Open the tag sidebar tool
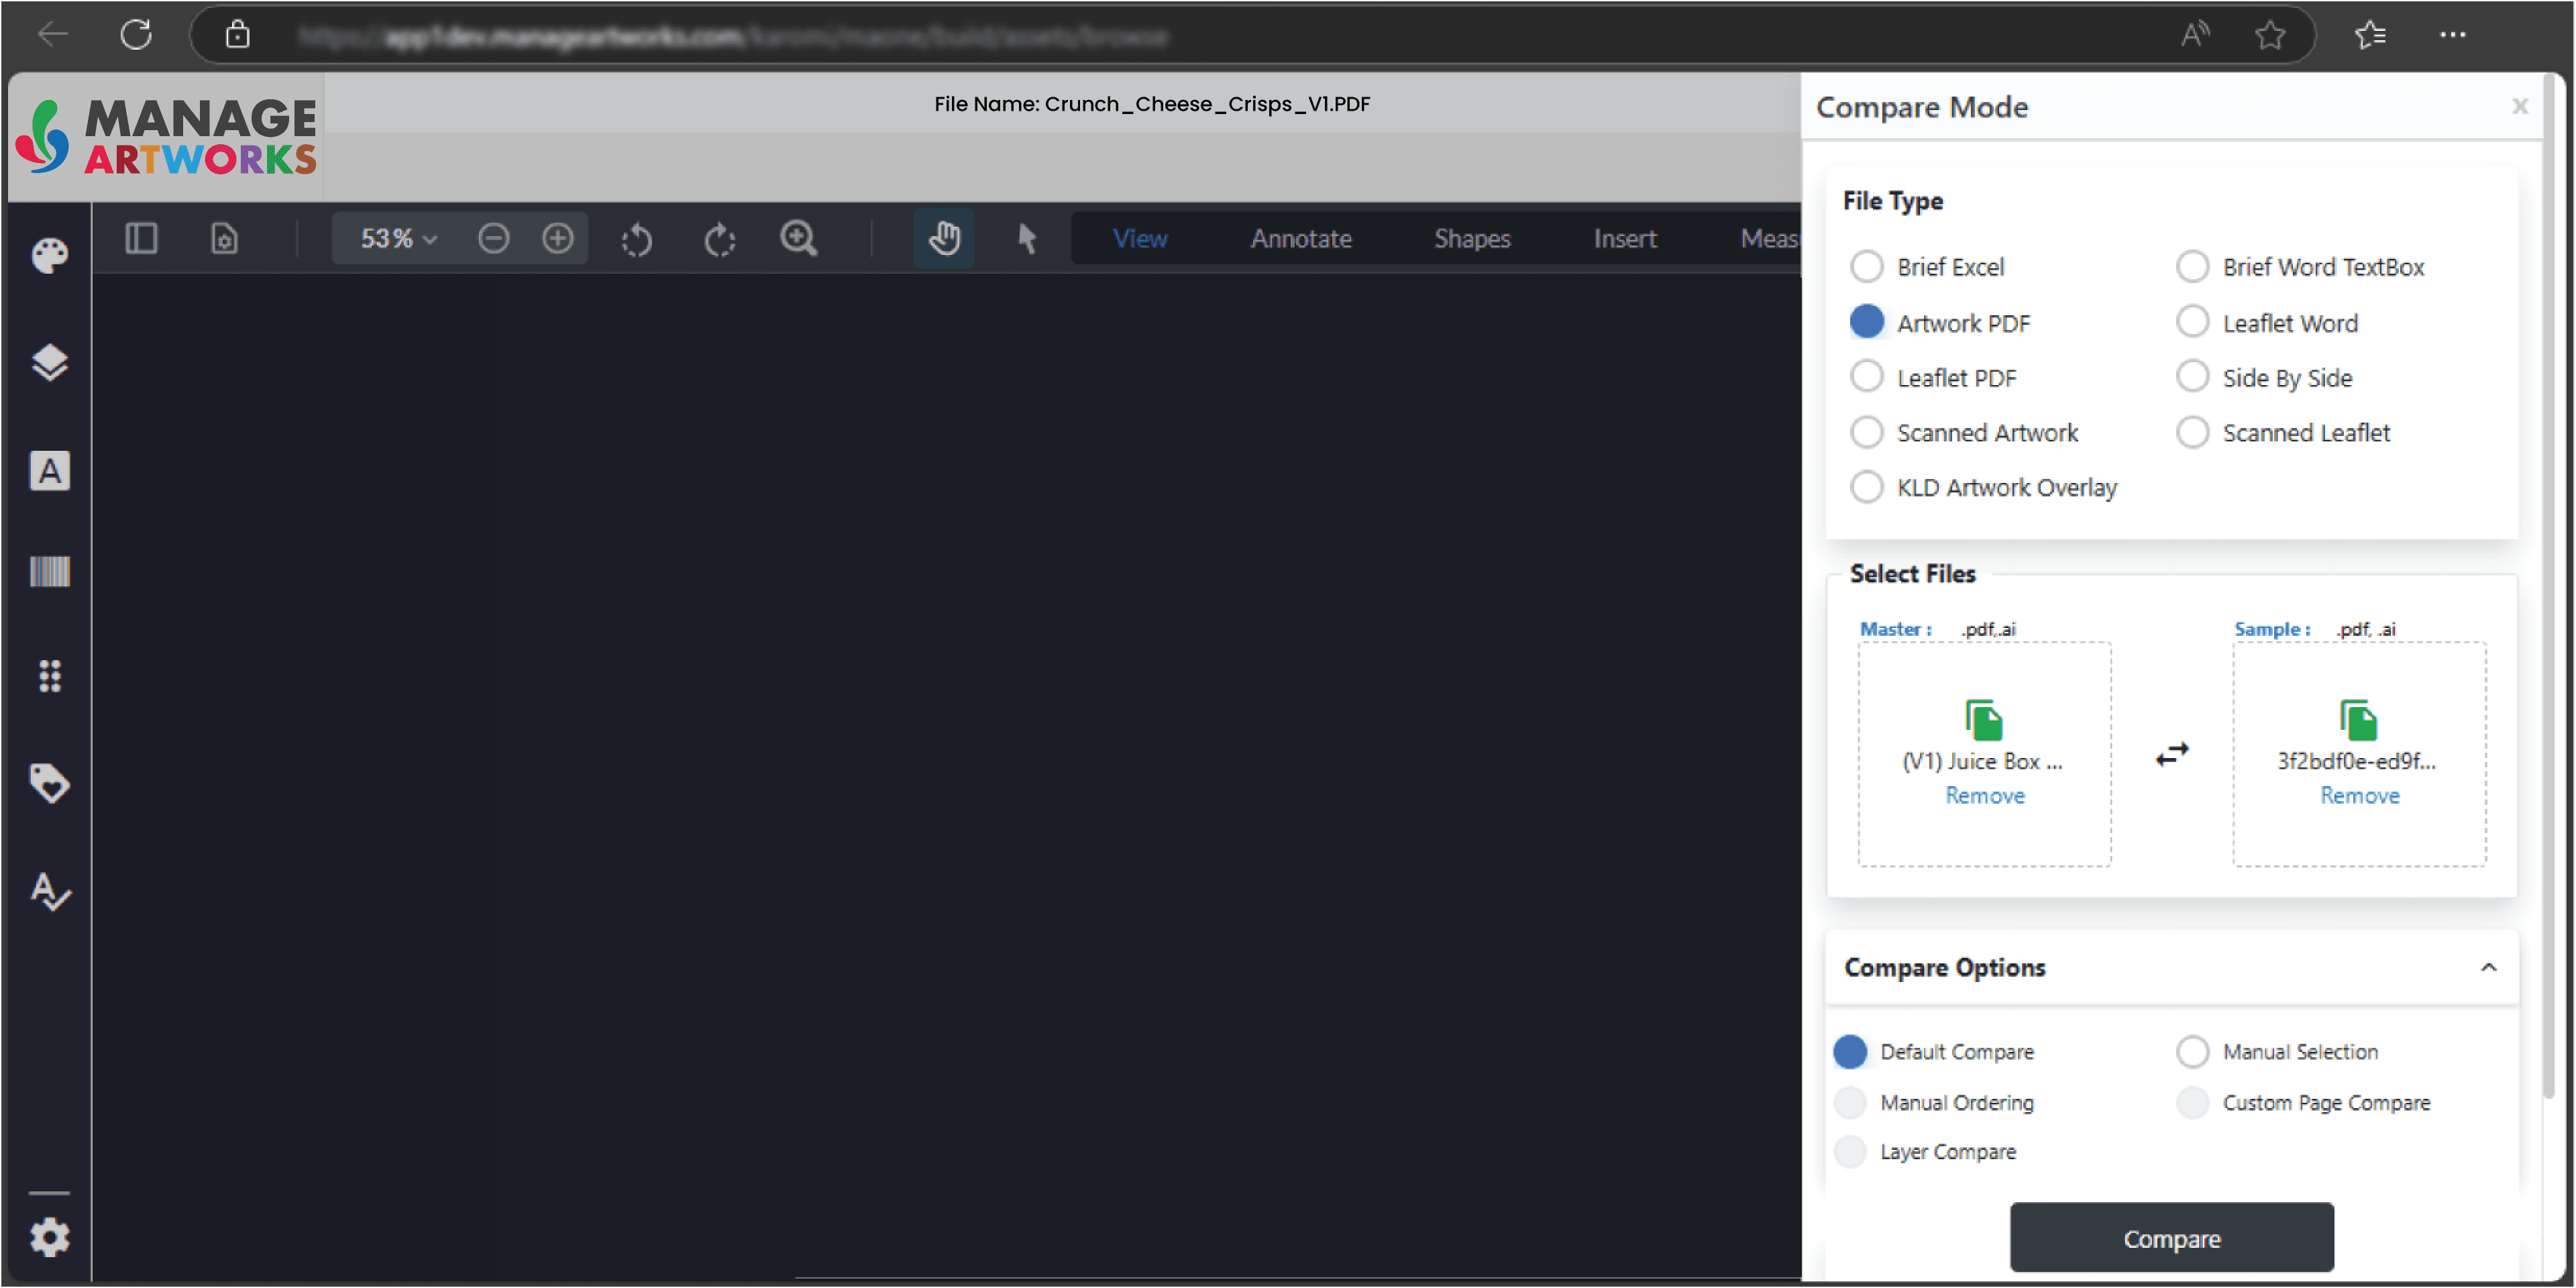This screenshot has width=2576, height=1288. (50, 783)
